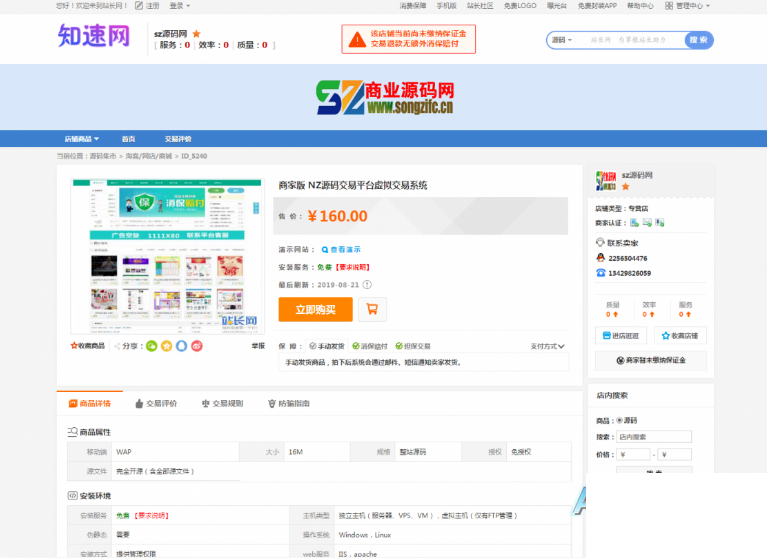
Task: Click the QQ penguin contact icon
Action: (600, 258)
